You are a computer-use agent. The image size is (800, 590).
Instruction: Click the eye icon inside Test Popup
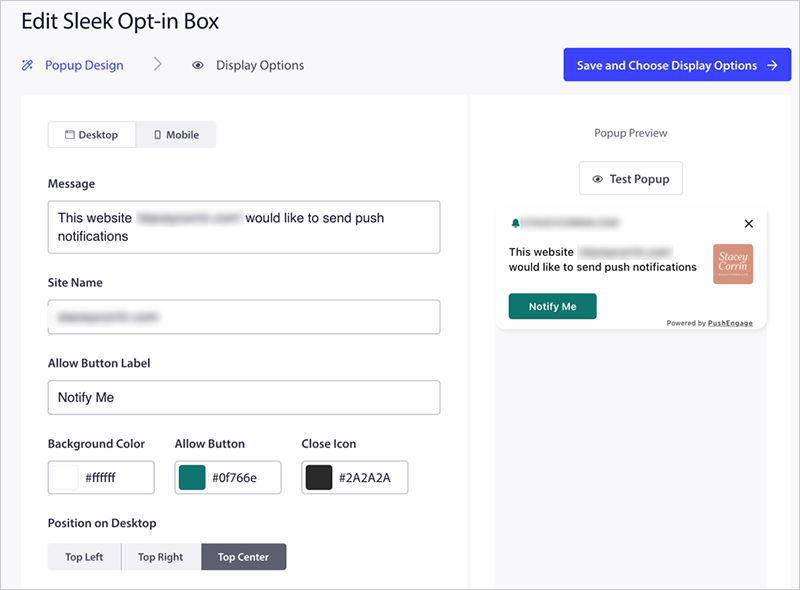pos(596,178)
